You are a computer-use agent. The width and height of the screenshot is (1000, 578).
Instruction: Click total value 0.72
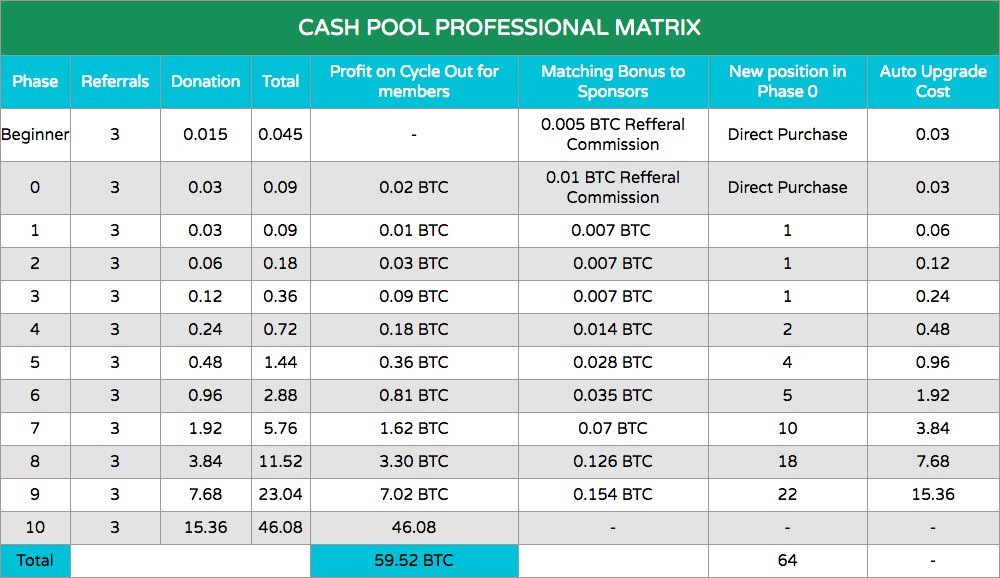point(281,330)
